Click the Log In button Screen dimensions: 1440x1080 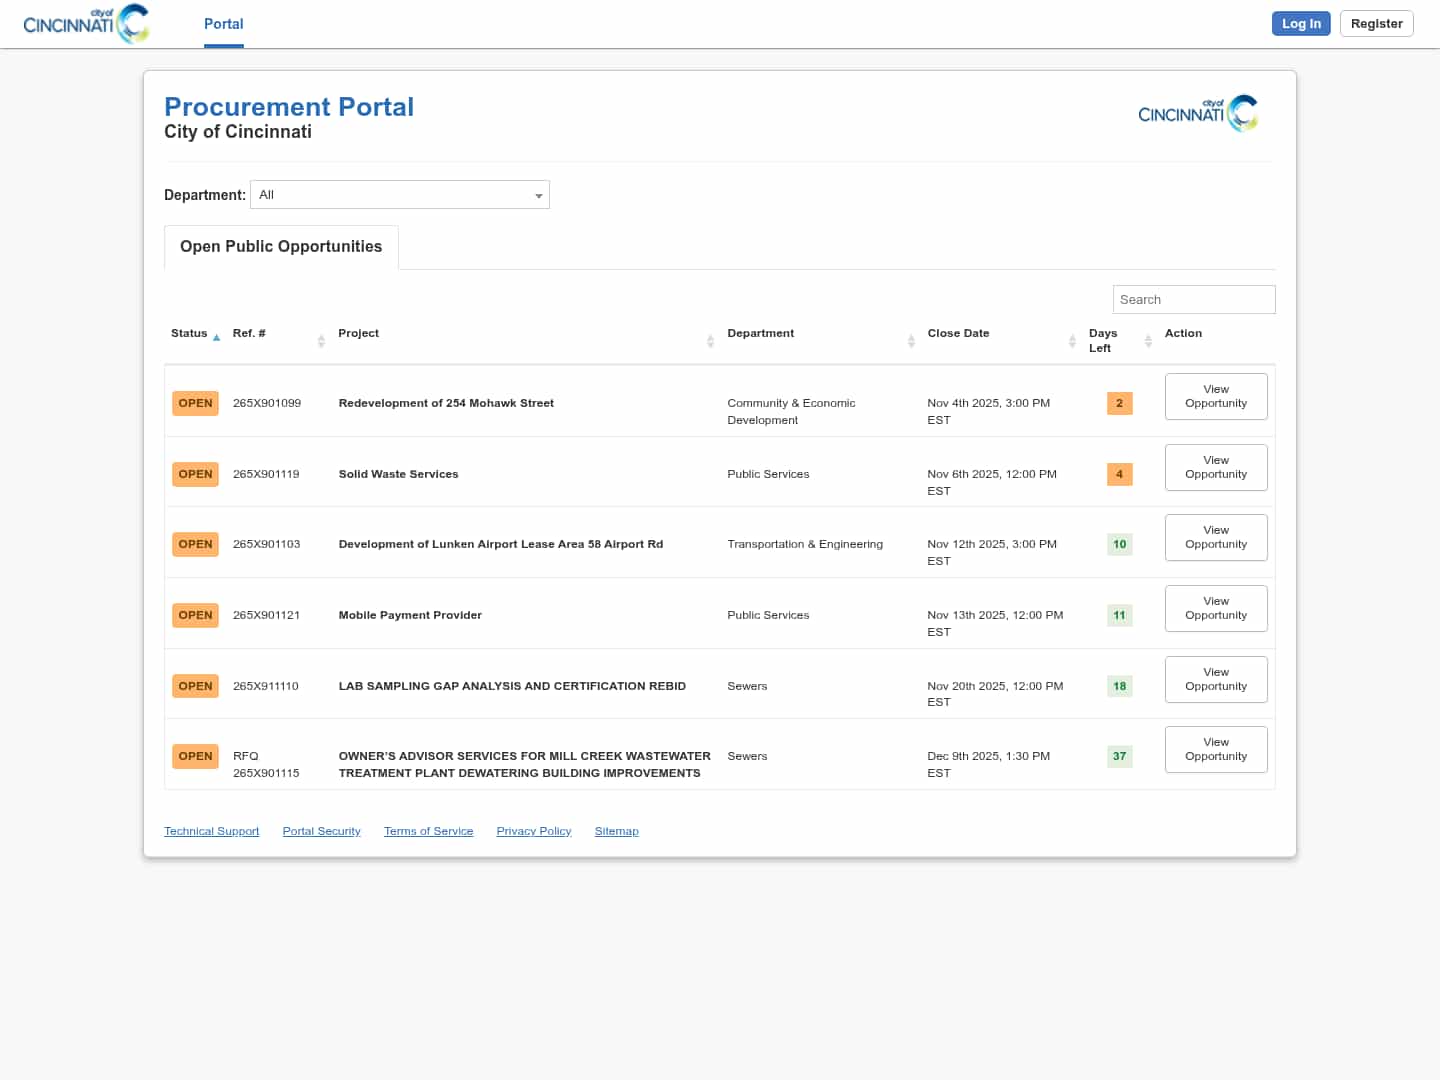(x=1301, y=24)
